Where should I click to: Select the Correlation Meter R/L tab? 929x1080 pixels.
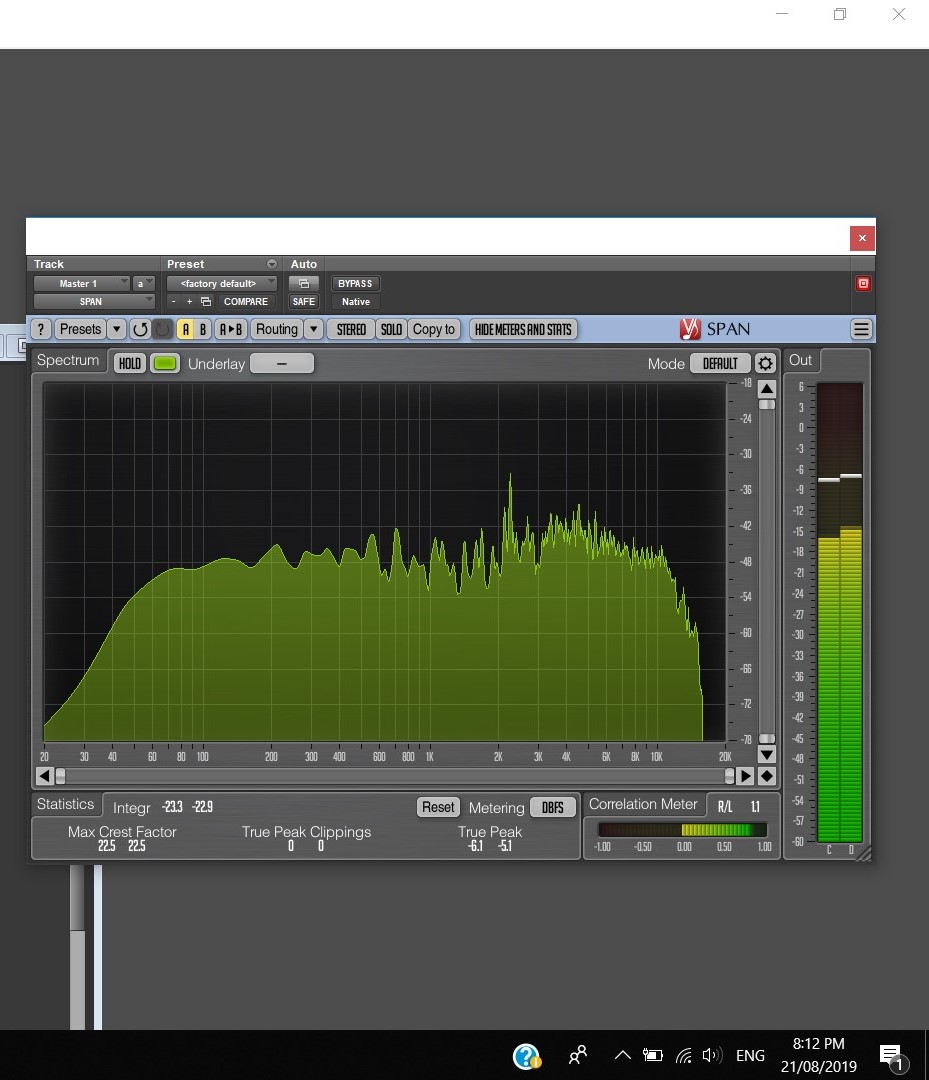724,806
